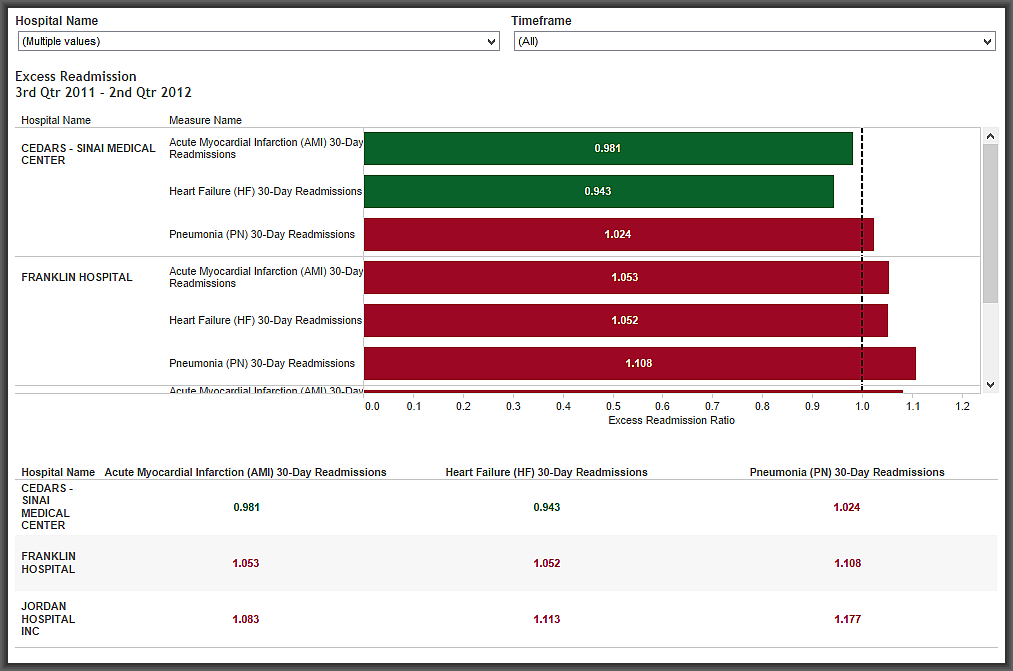Click Cedars-Sinai Acute Myocardial Infarction measure label
1013x671 pixels.
pos(266,148)
